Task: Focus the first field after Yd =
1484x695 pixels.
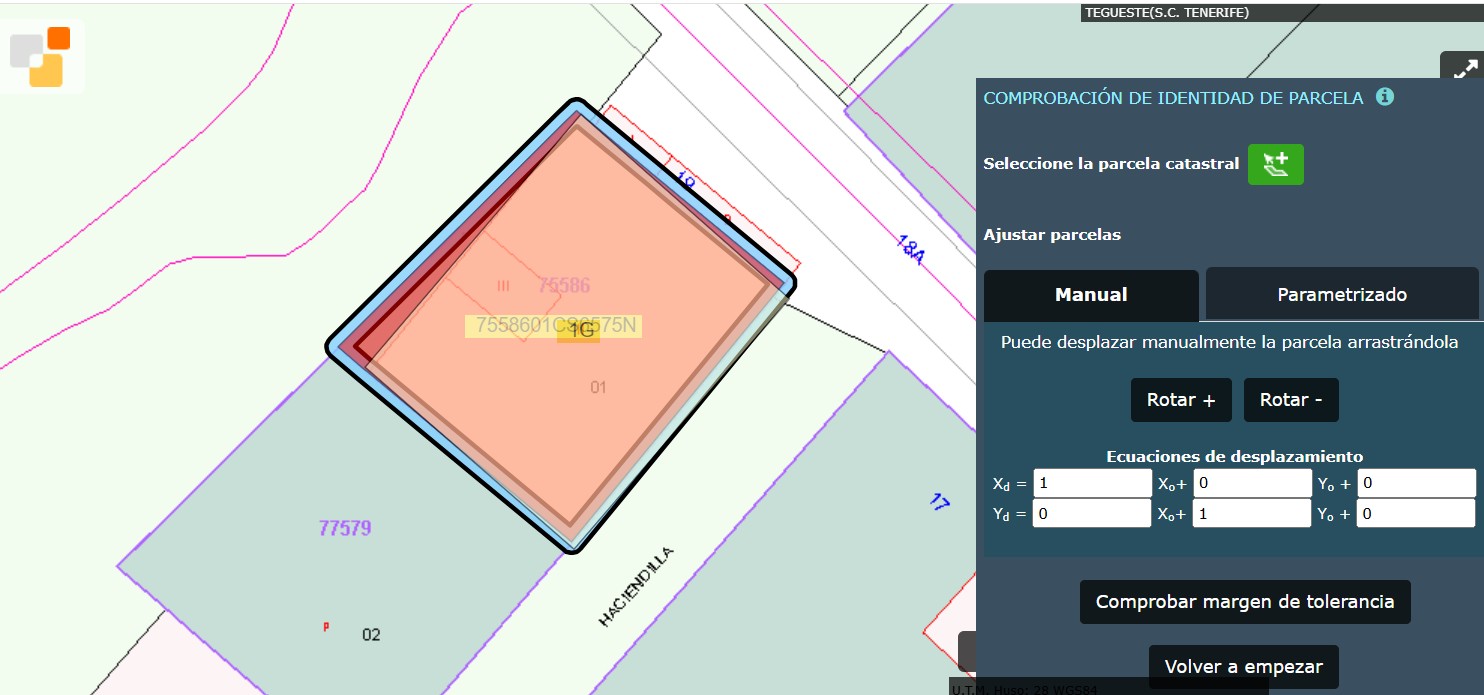Action: tap(1092, 514)
